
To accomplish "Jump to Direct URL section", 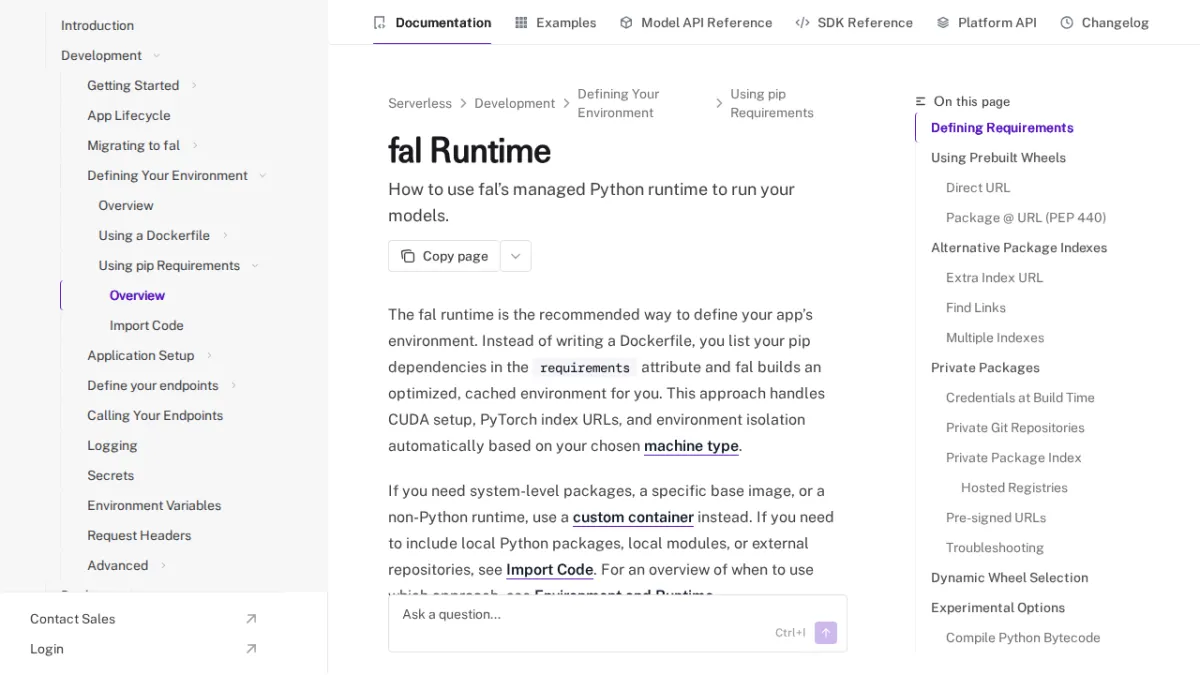I will tap(978, 188).
